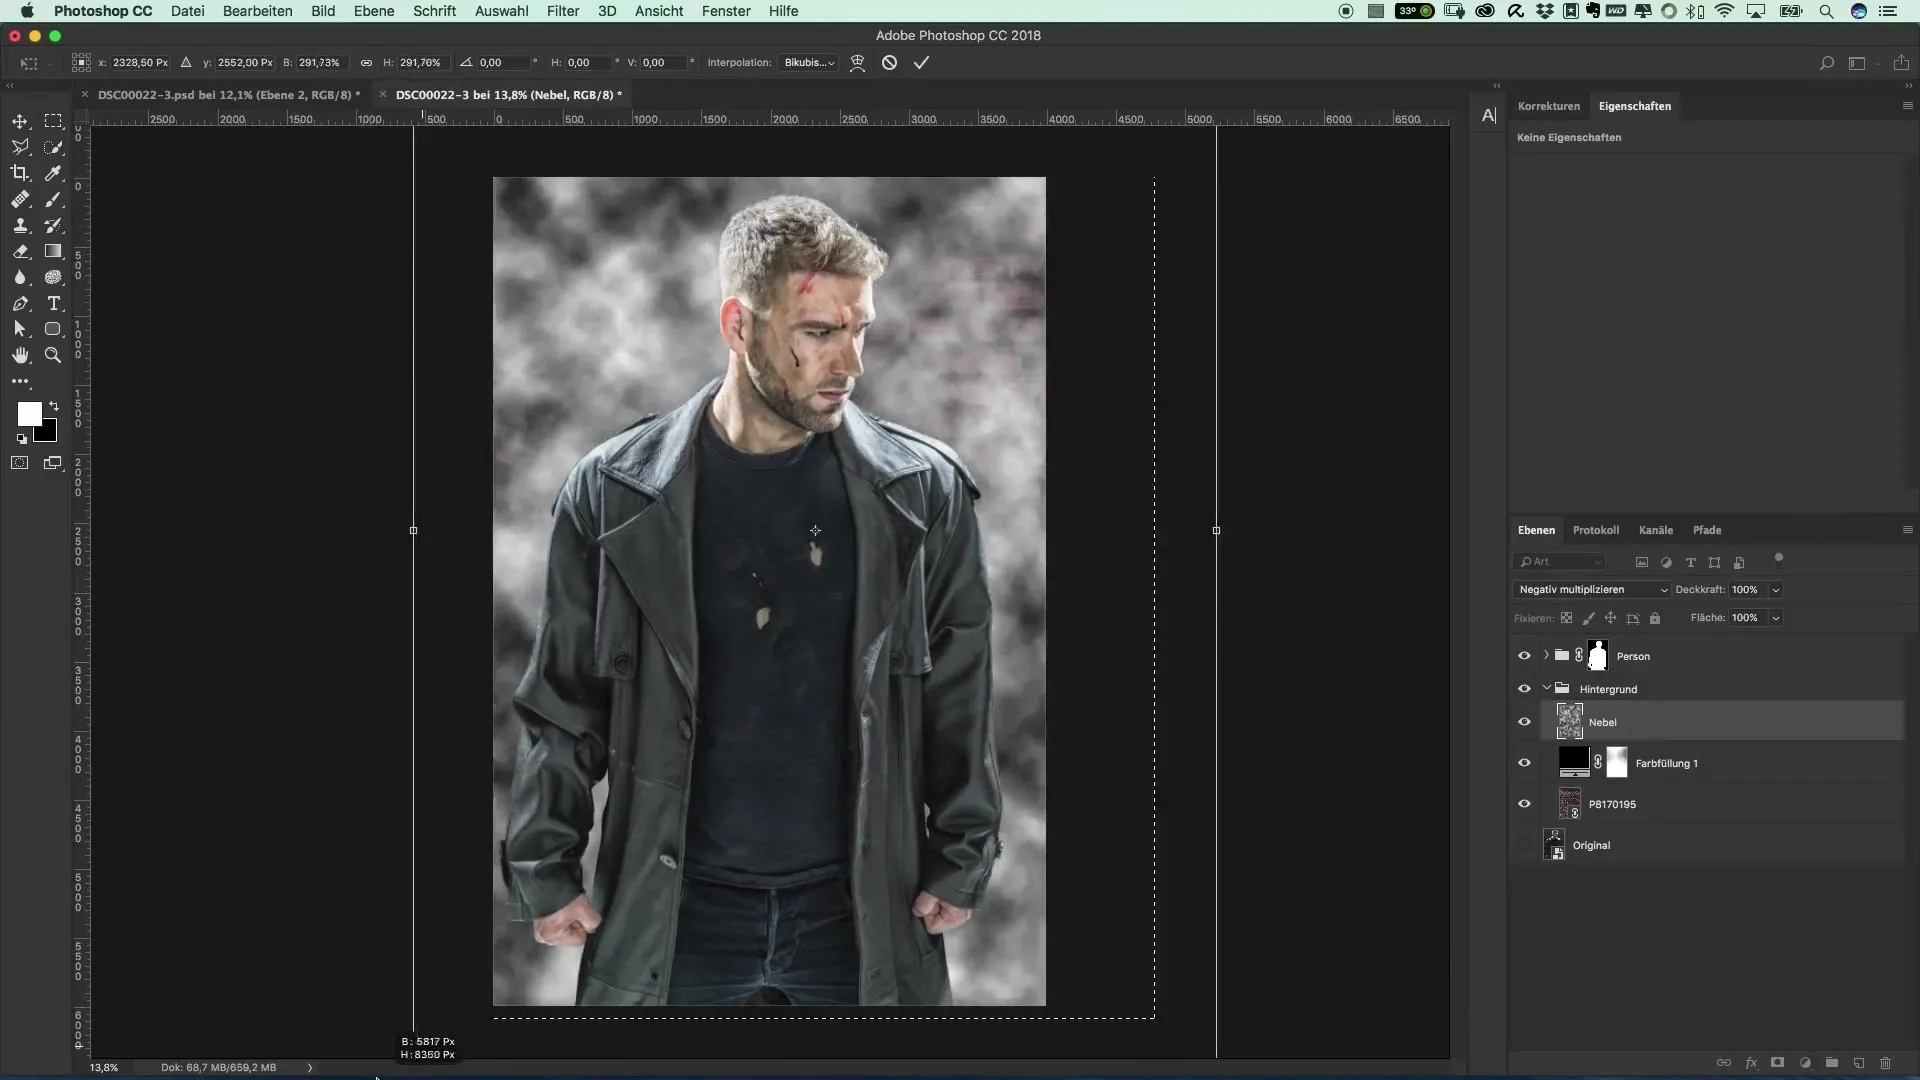Add a layer mask at panel bottom
This screenshot has width=1920, height=1080.
[x=1777, y=1063]
